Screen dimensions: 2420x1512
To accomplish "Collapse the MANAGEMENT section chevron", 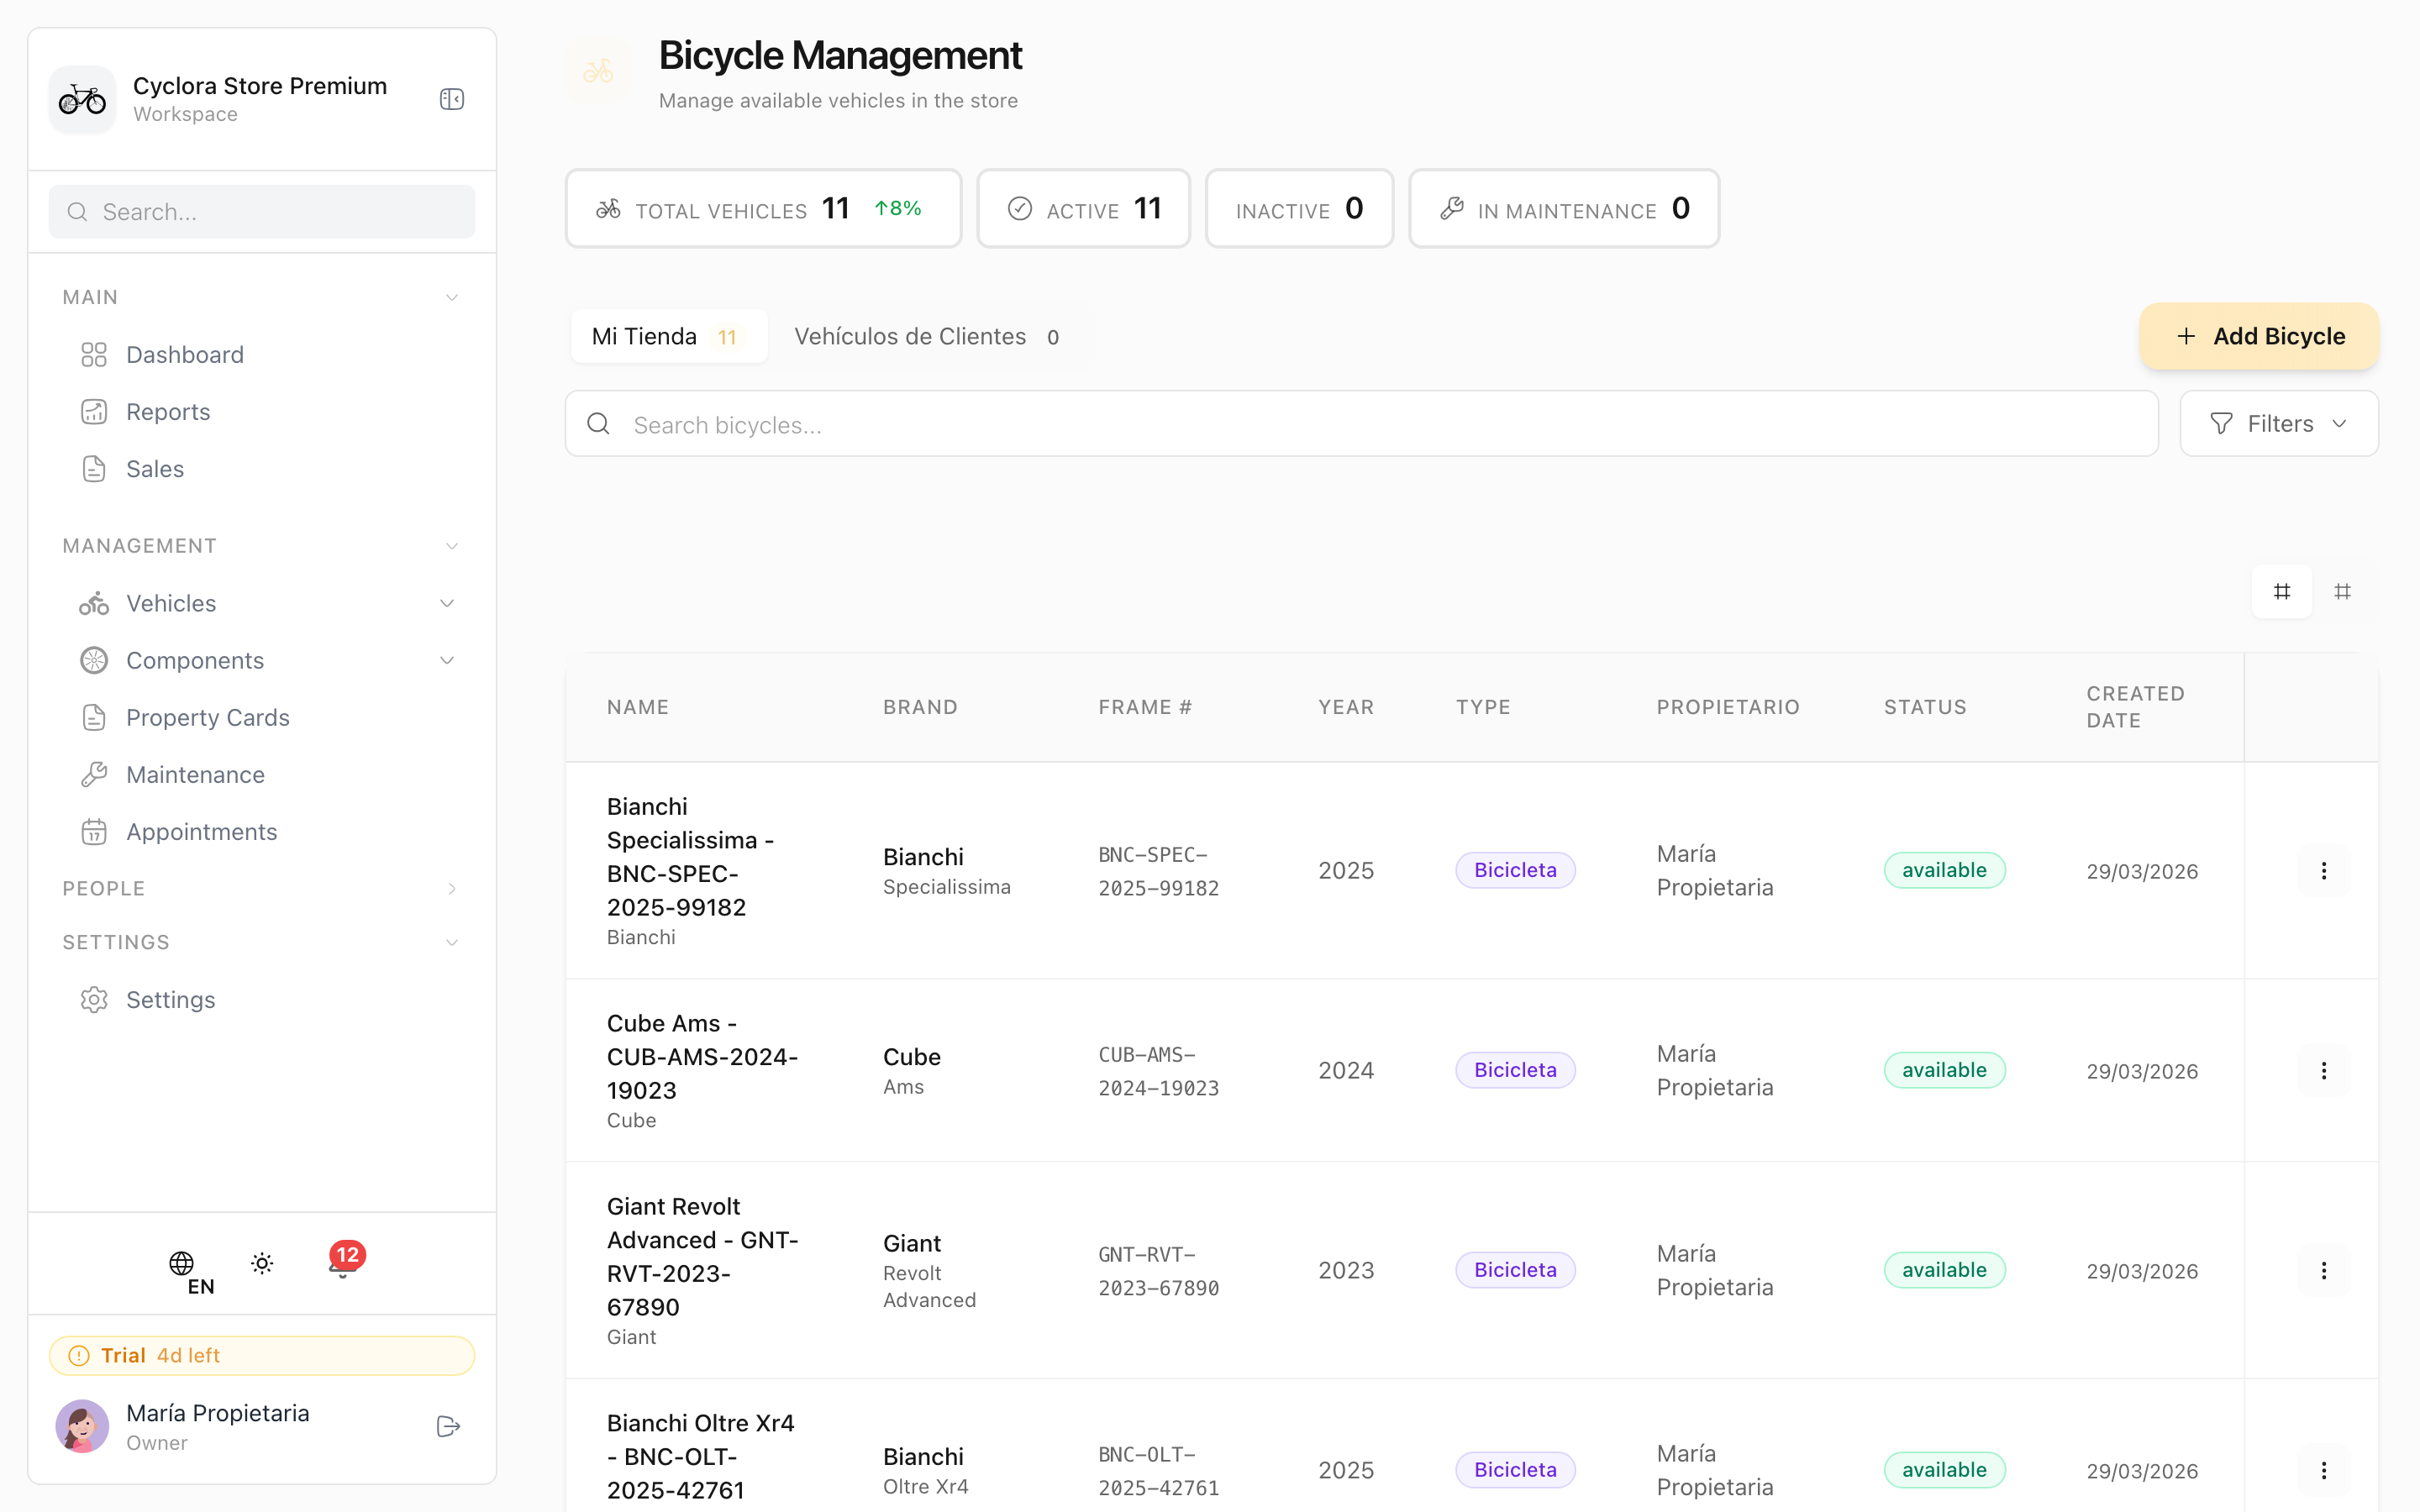I will (x=452, y=546).
